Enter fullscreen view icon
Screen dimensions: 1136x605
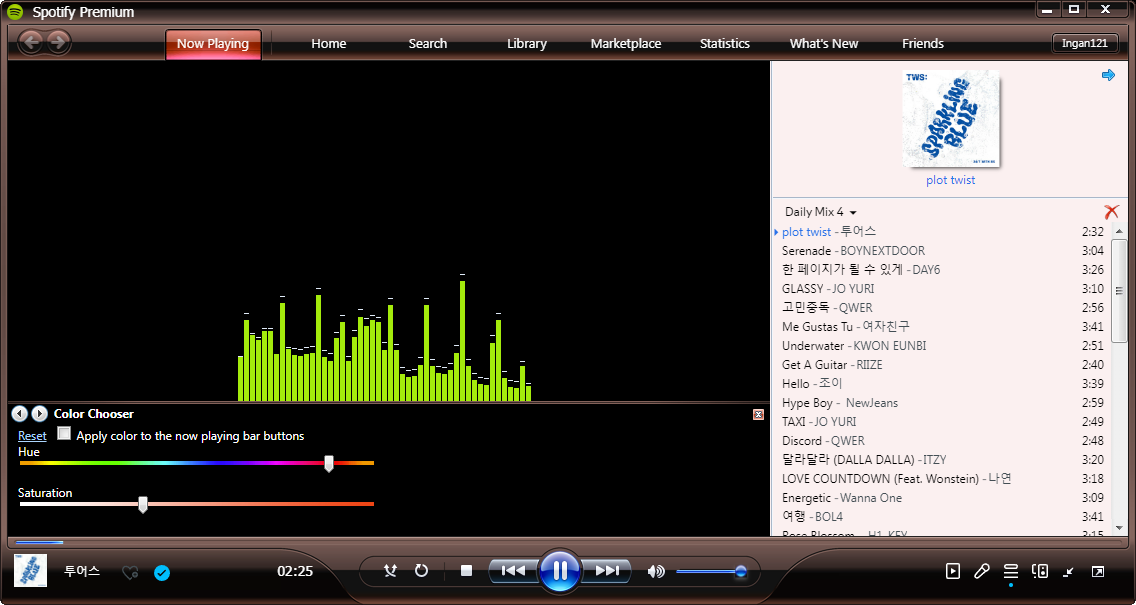pos(1098,572)
